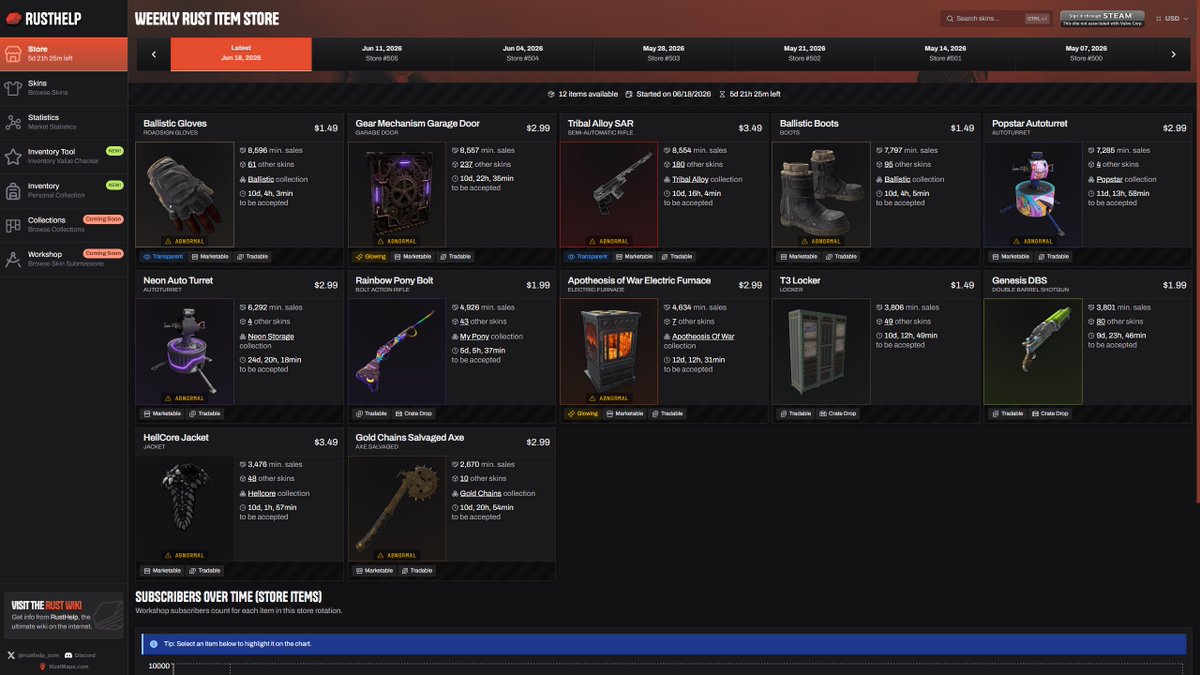The width and height of the screenshot is (1200, 675).
Task: Click Transparent tag on Ballistic Gloves
Action: click(163, 256)
